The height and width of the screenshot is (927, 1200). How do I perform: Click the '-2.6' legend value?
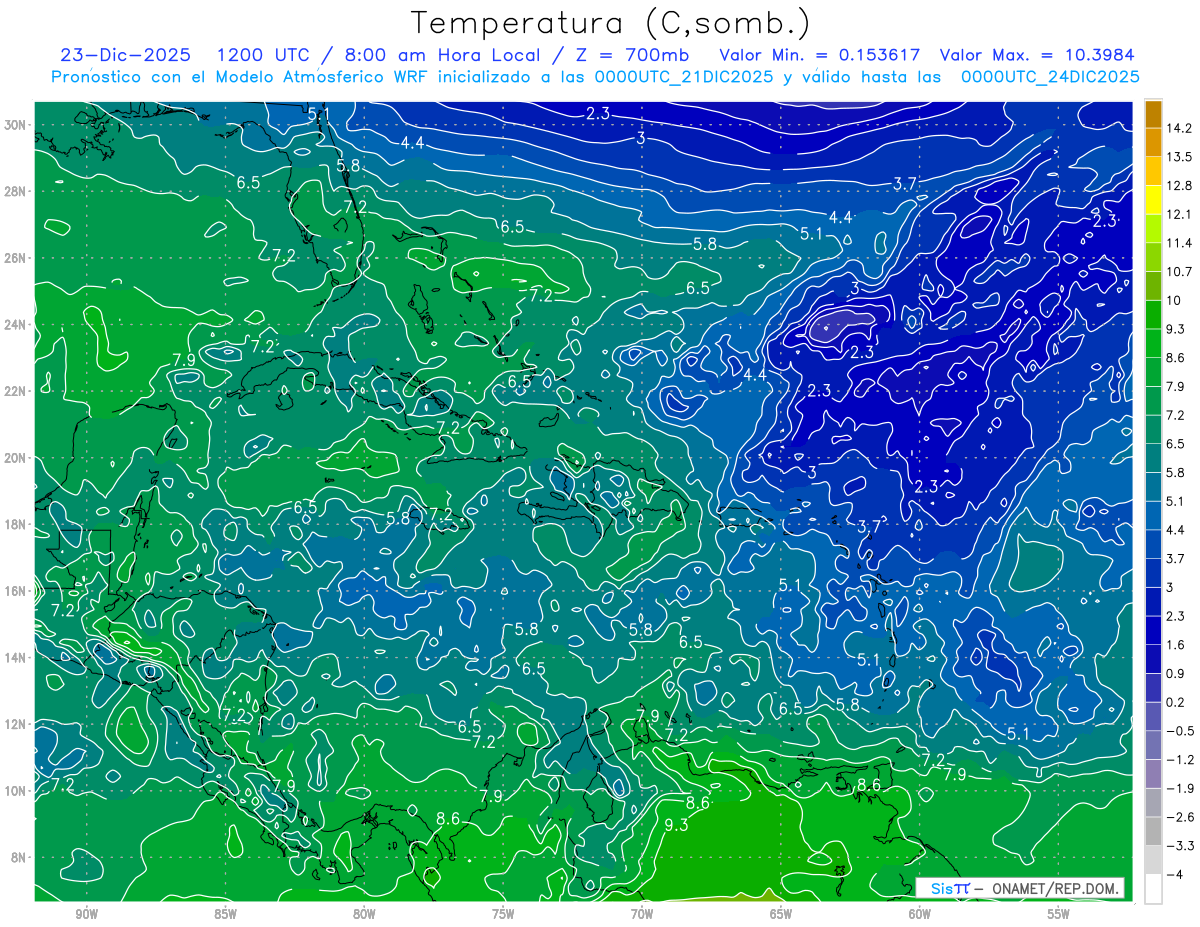[x=1182, y=816]
